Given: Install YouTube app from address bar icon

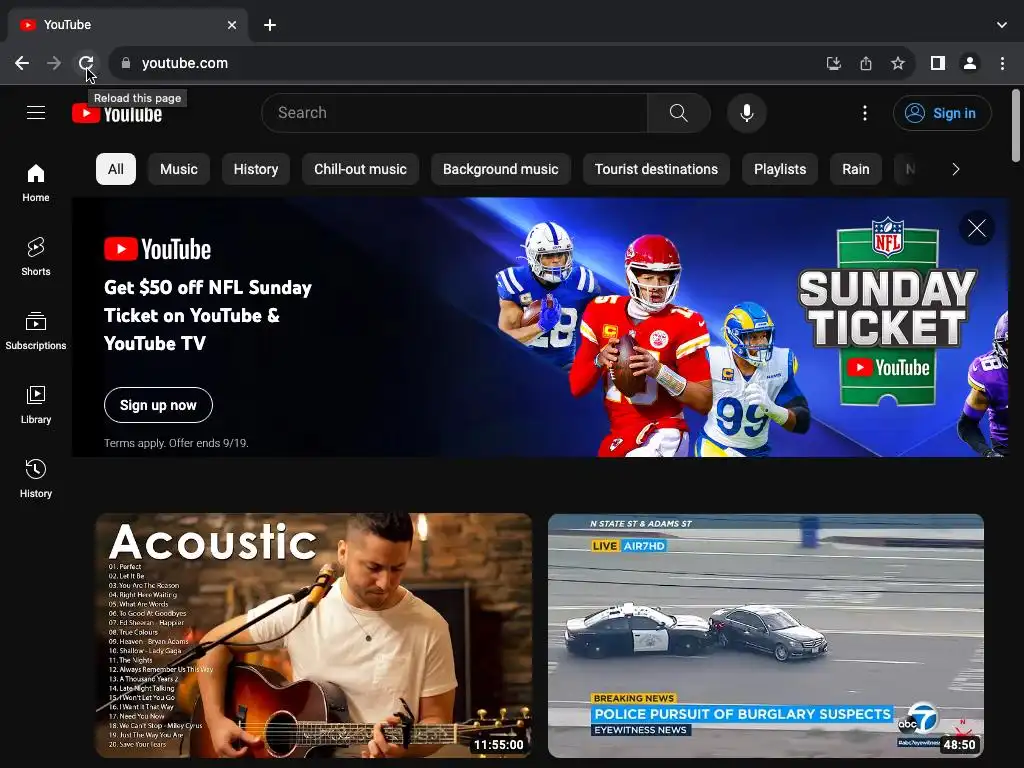Looking at the screenshot, I should (833, 63).
